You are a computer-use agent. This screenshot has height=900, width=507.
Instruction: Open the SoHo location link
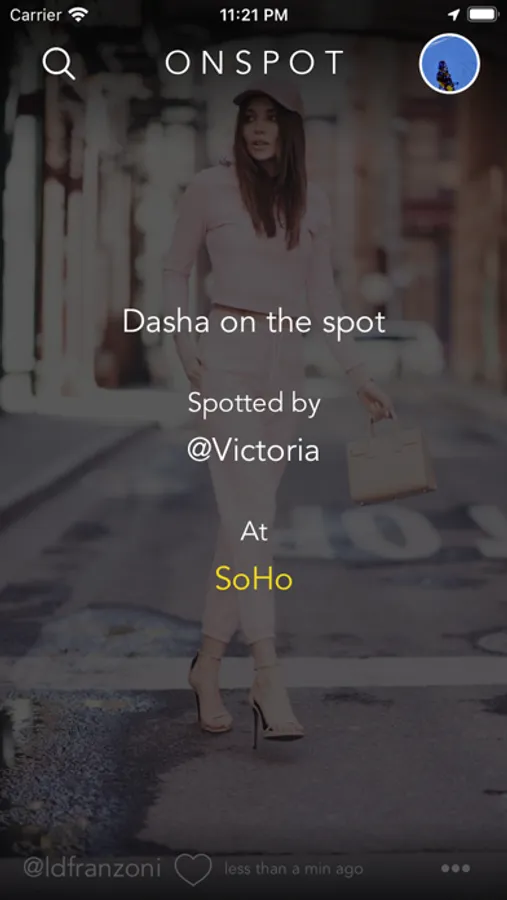(x=253, y=579)
